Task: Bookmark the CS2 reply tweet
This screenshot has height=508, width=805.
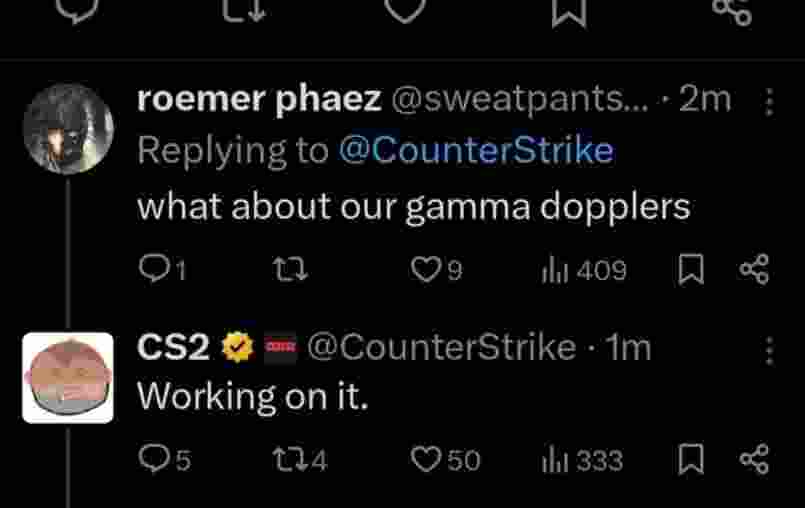Action: pos(690,459)
